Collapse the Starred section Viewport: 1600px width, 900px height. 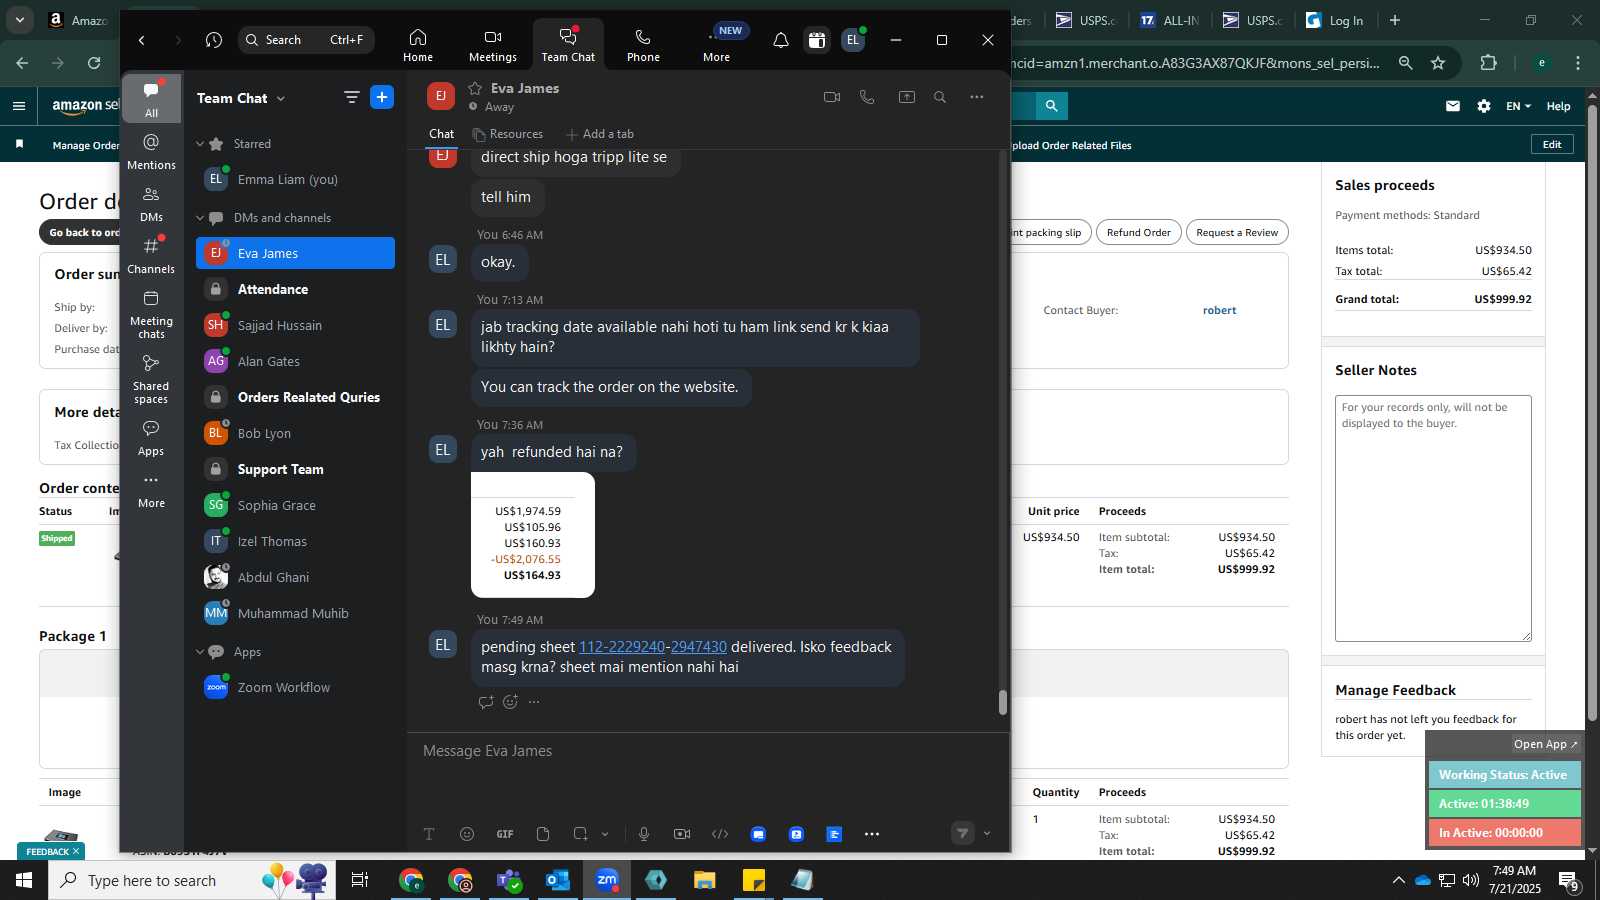point(200,144)
